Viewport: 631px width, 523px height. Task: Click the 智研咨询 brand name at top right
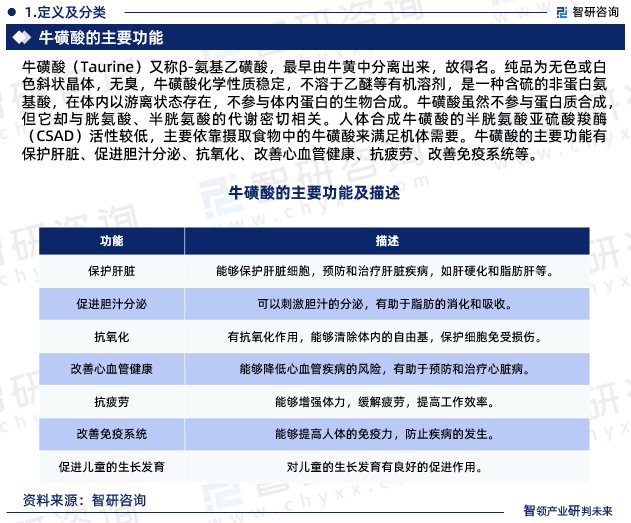click(x=596, y=12)
